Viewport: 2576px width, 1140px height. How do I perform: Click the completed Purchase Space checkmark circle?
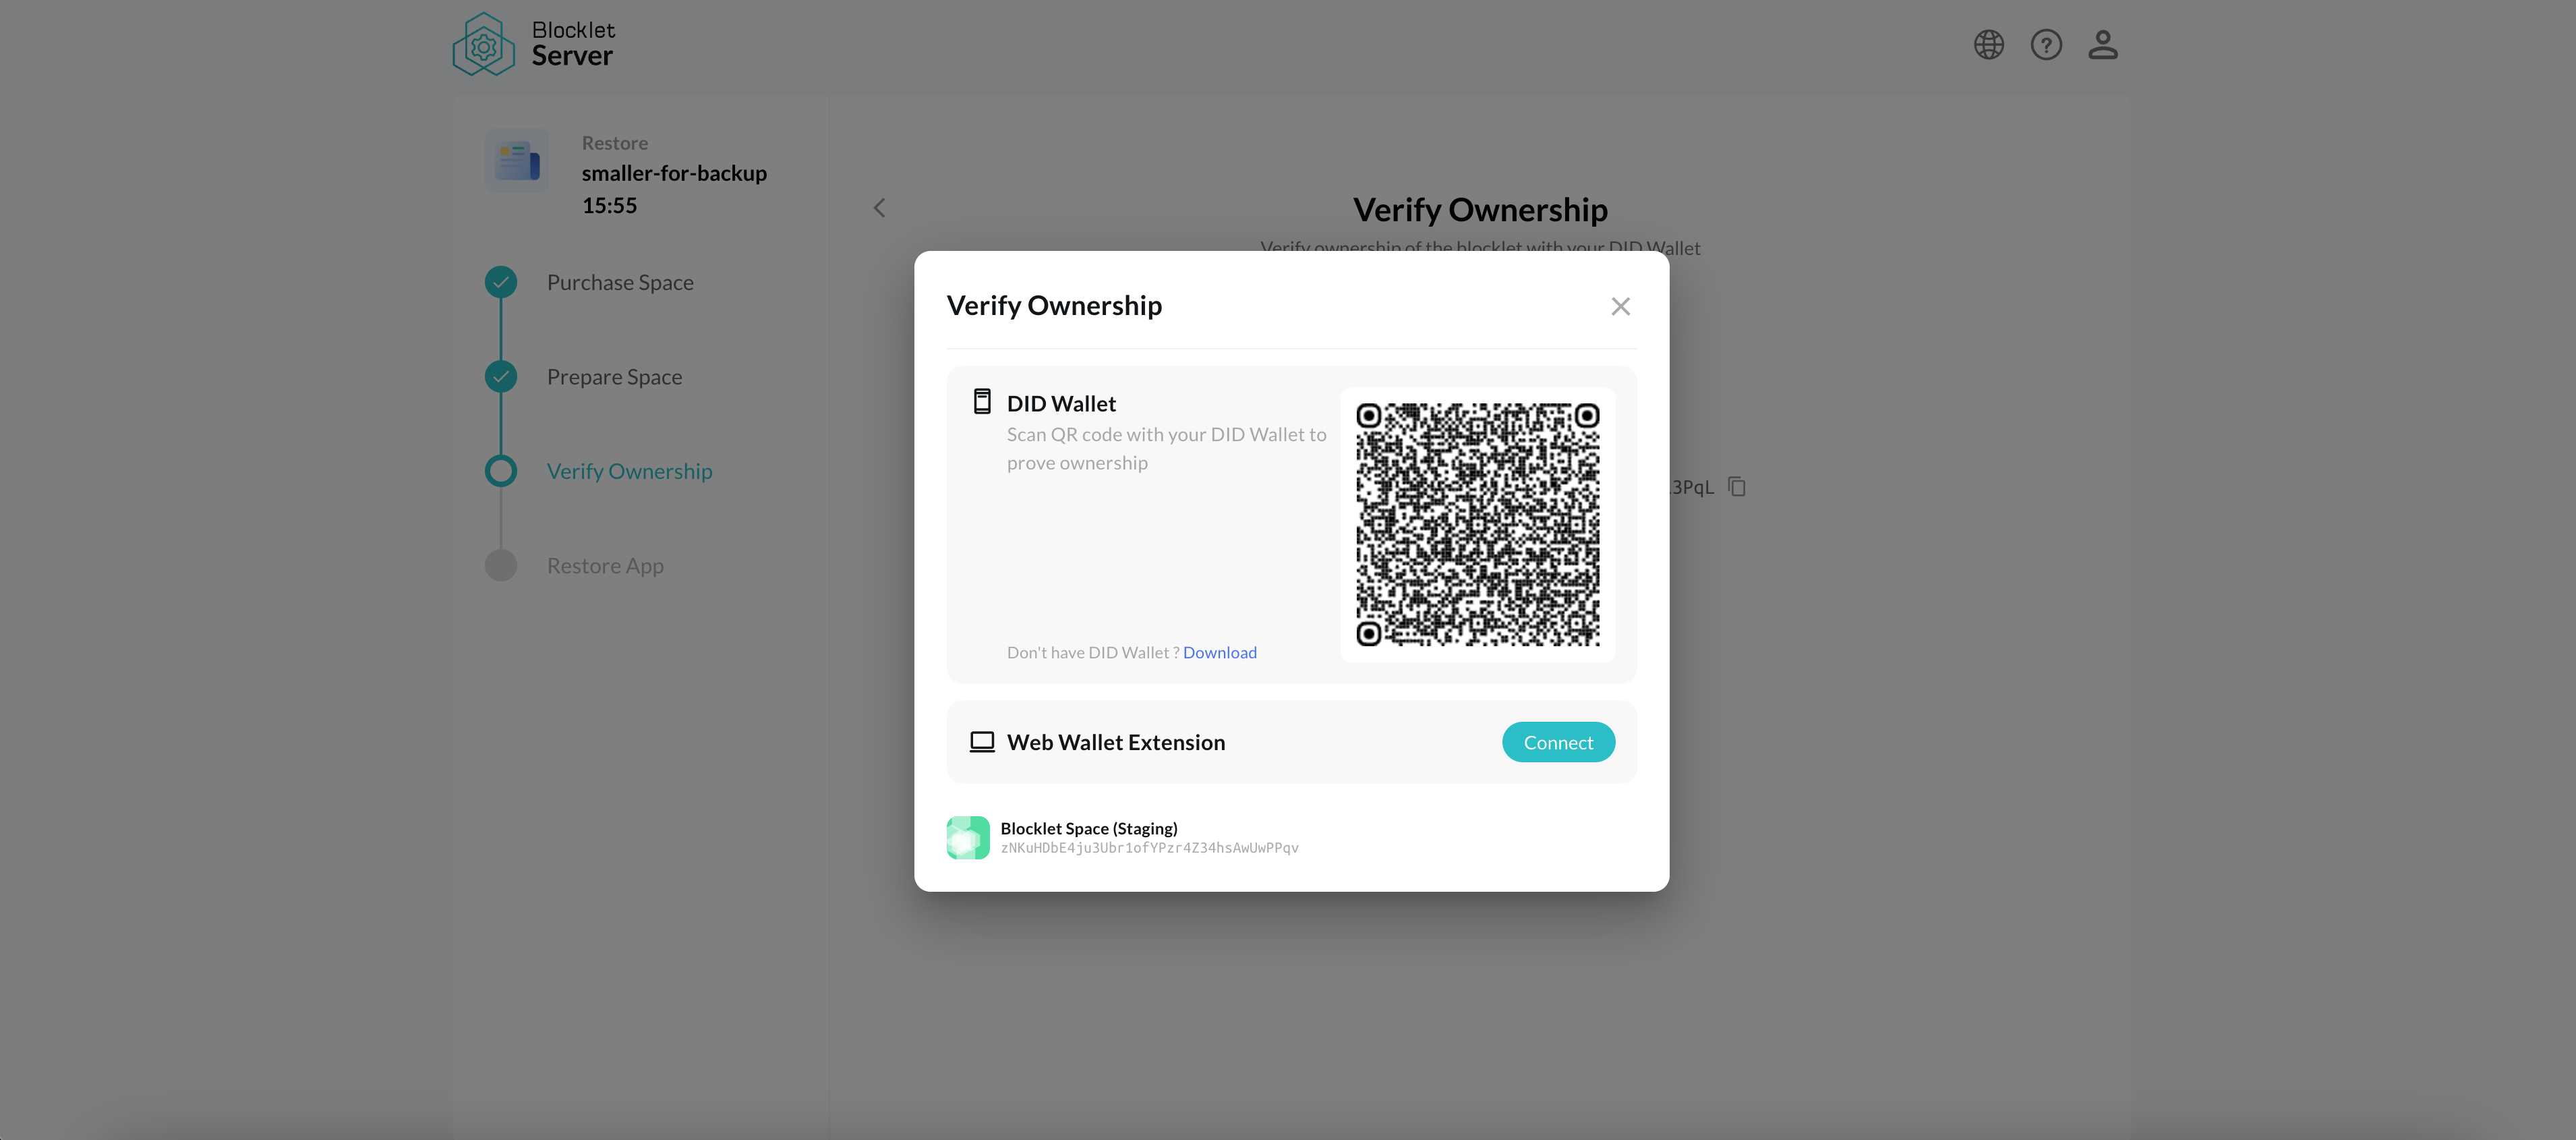pyautogui.click(x=501, y=282)
